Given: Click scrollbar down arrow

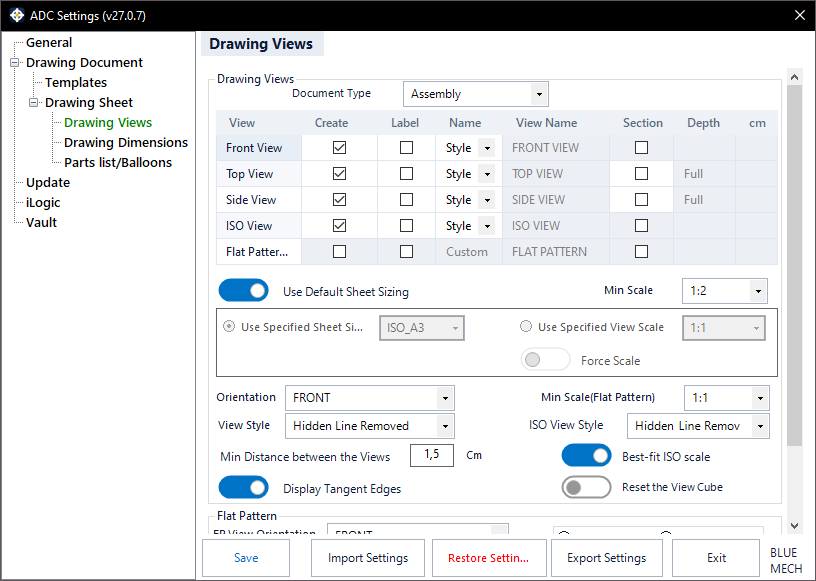Looking at the screenshot, I should coord(794,526).
